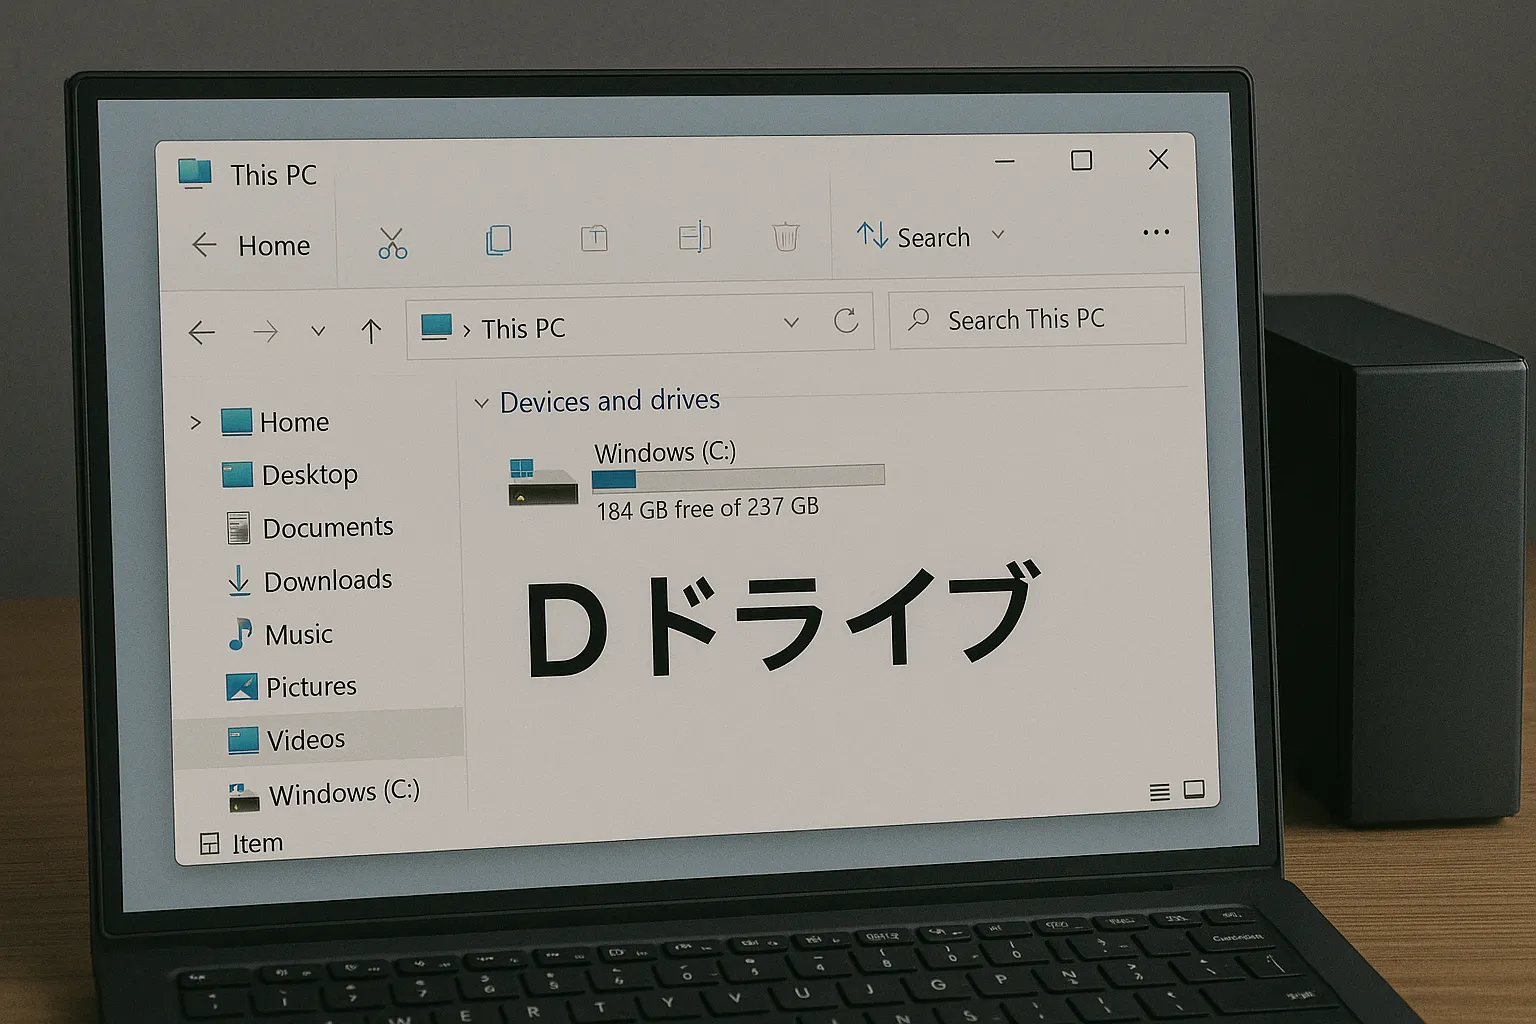Click the Search sort button

point(913,236)
